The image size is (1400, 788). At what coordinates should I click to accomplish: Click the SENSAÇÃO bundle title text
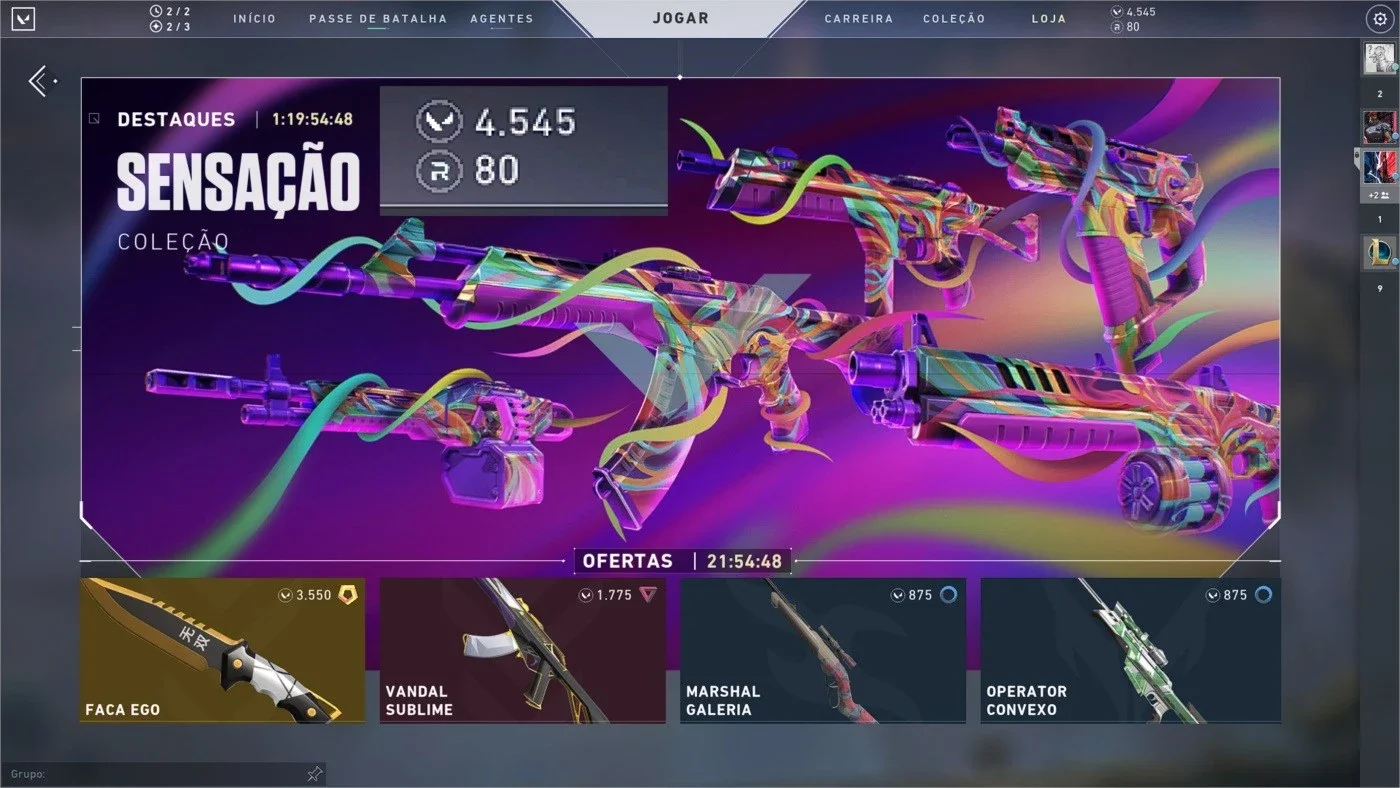[238, 182]
